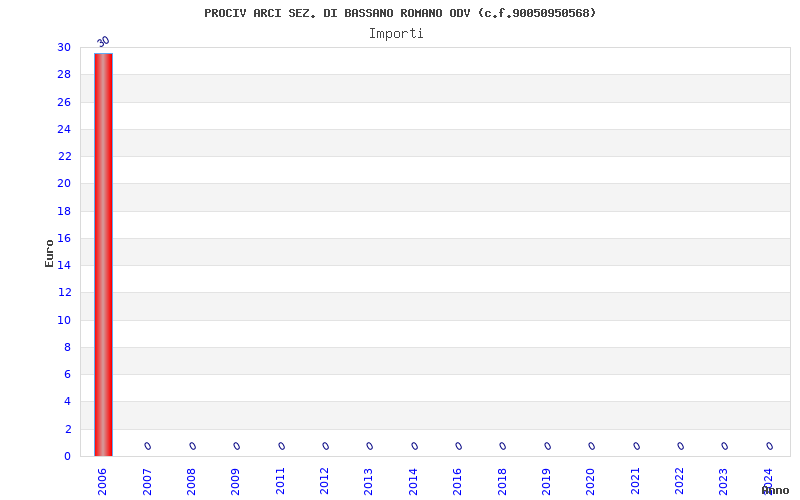Click the Euro y-axis title
Image resolution: width=800 pixels, height=500 pixels.
[x=49, y=254]
